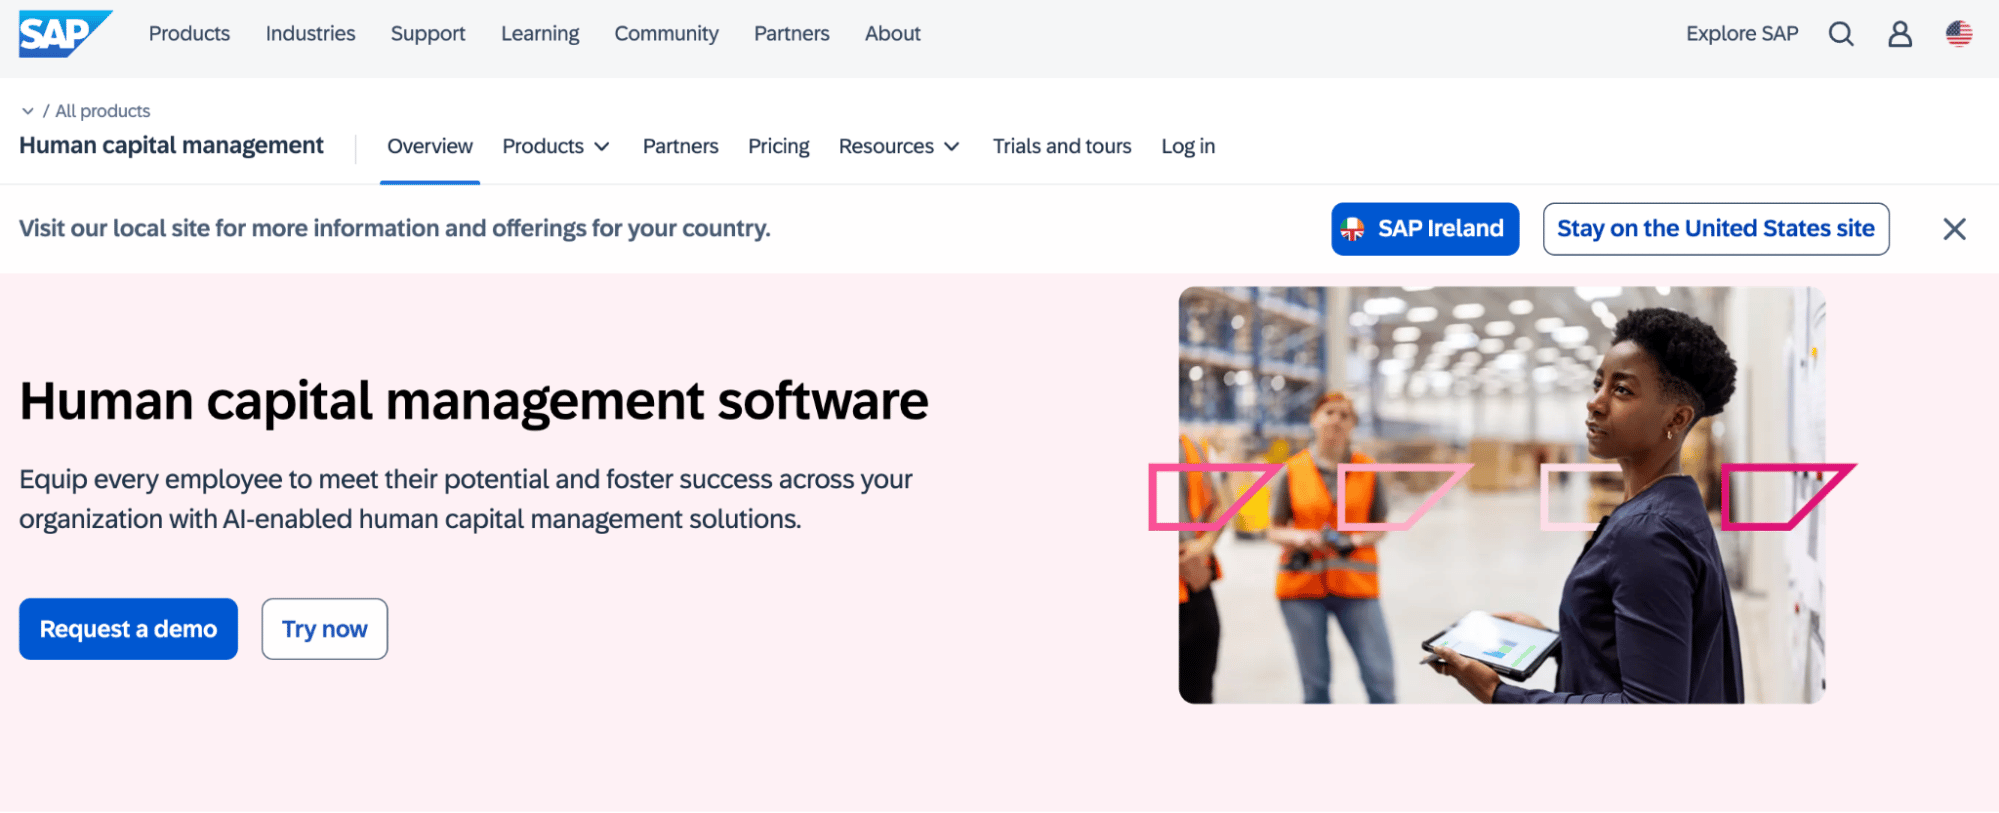
Task: Open country selector US flag icon
Action: [x=1959, y=34]
